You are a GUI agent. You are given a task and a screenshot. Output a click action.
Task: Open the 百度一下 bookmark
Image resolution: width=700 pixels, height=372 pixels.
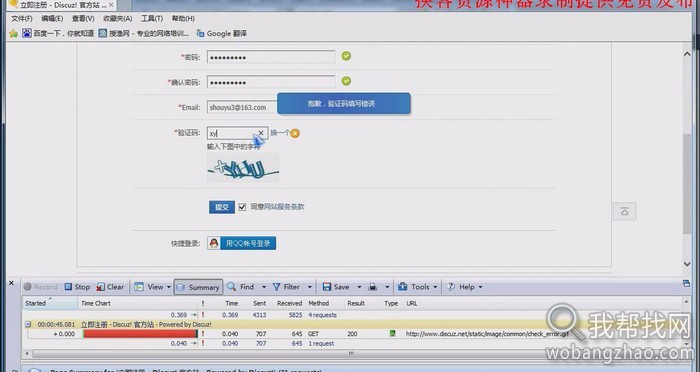pos(58,33)
